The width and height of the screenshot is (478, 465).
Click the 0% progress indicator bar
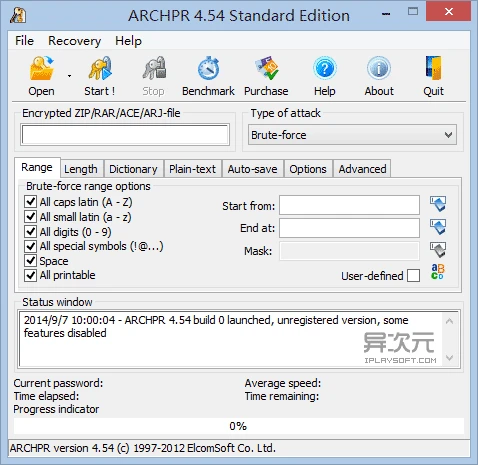click(x=239, y=426)
